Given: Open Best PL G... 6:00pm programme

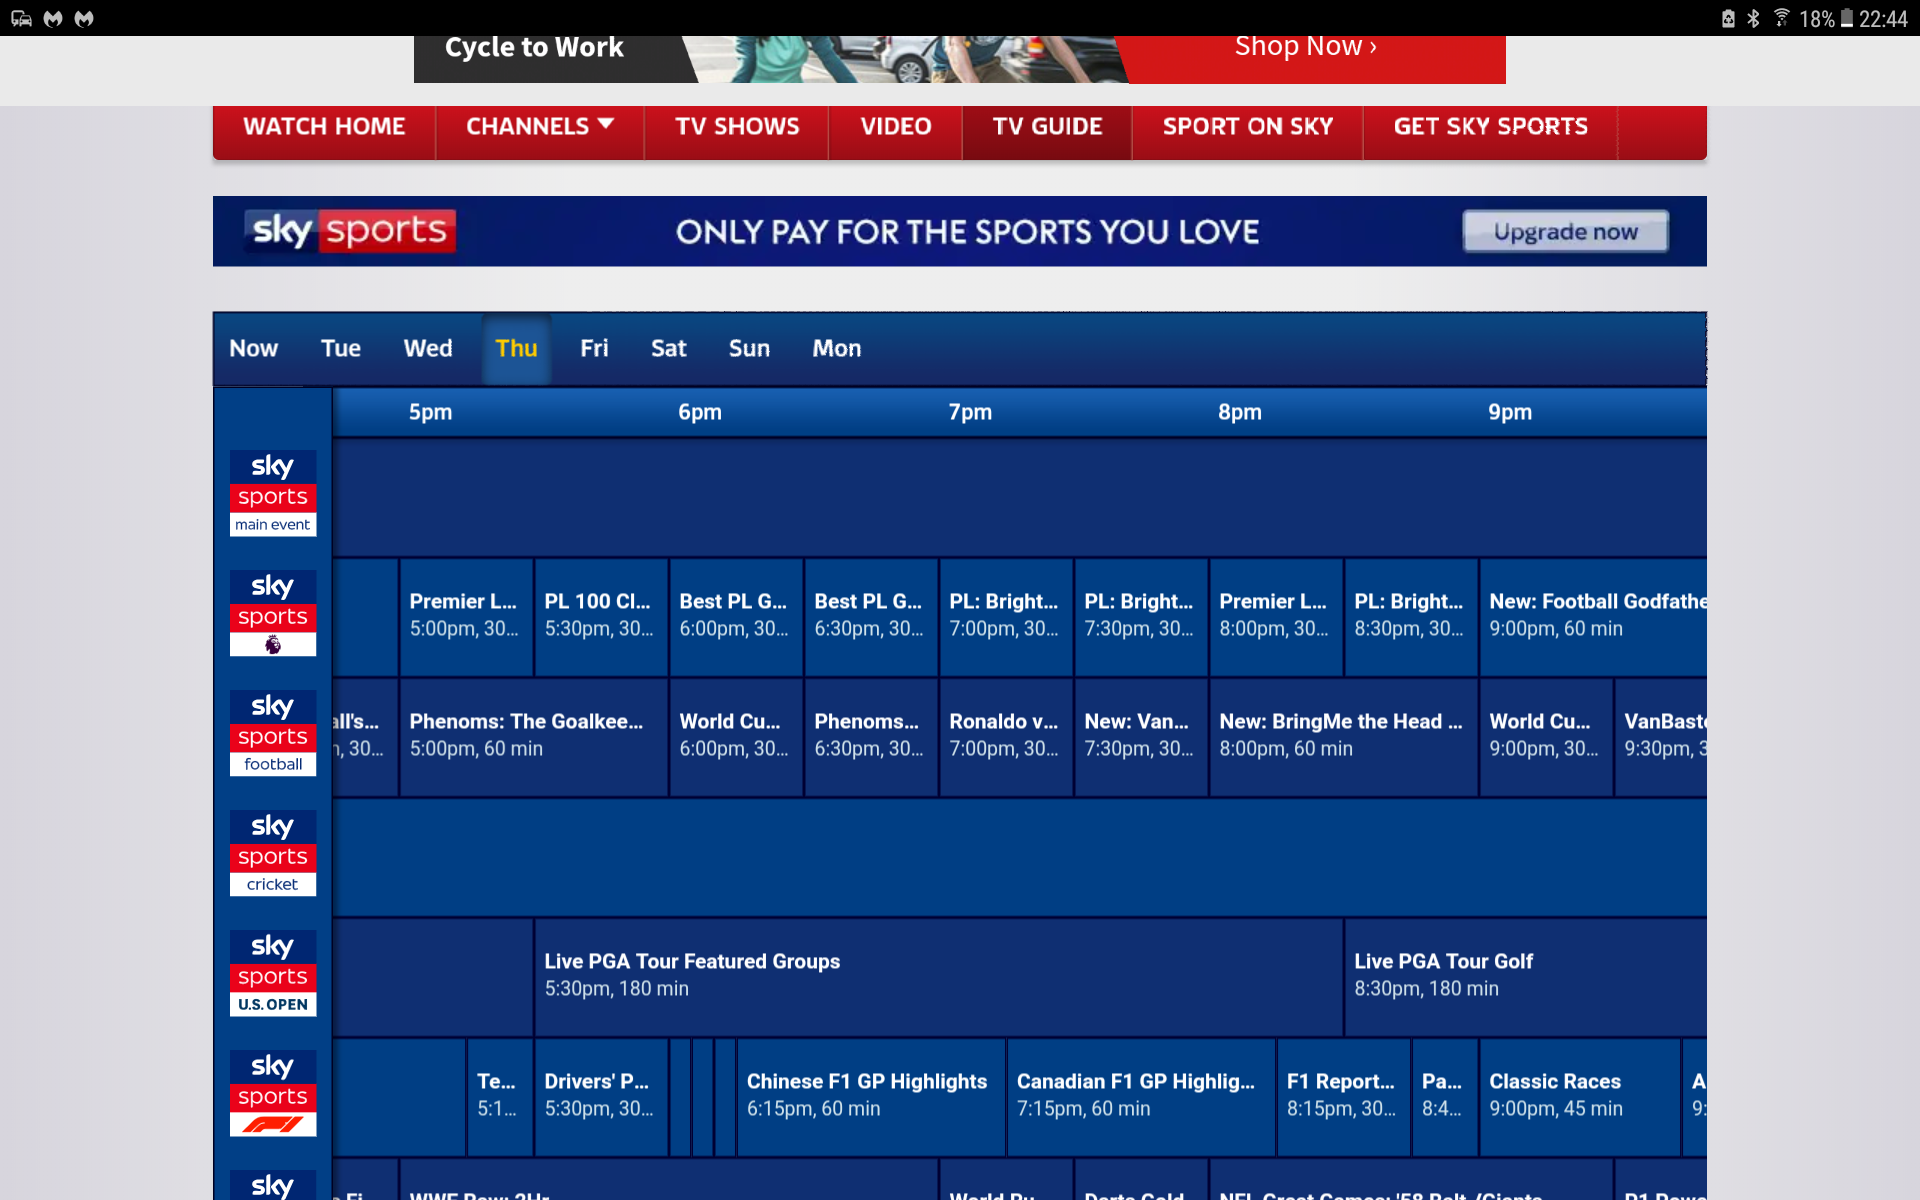Looking at the screenshot, I should (736, 616).
